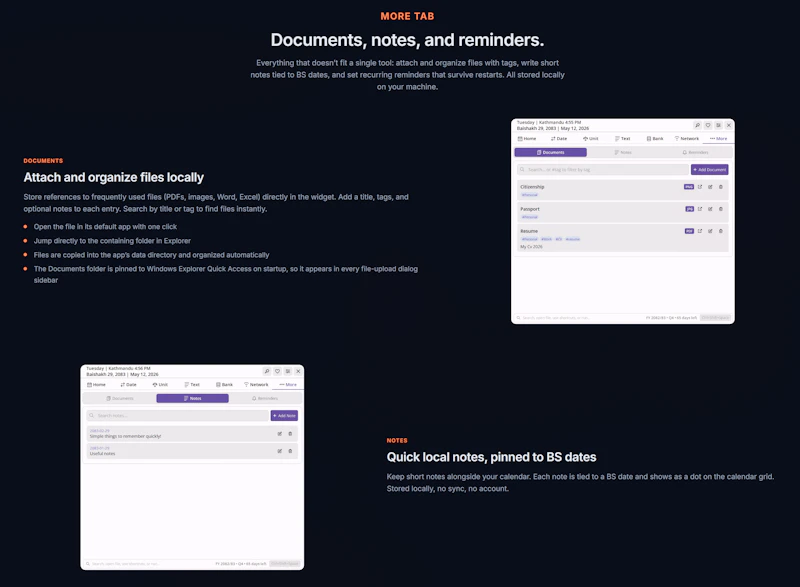Focus the document search by tag field
The image size is (800, 587).
(603, 169)
